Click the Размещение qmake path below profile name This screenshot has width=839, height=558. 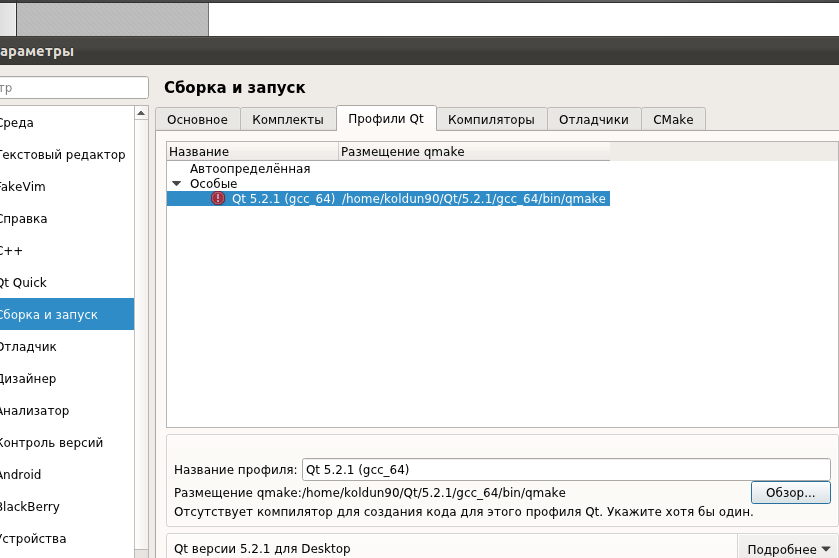[434, 492]
